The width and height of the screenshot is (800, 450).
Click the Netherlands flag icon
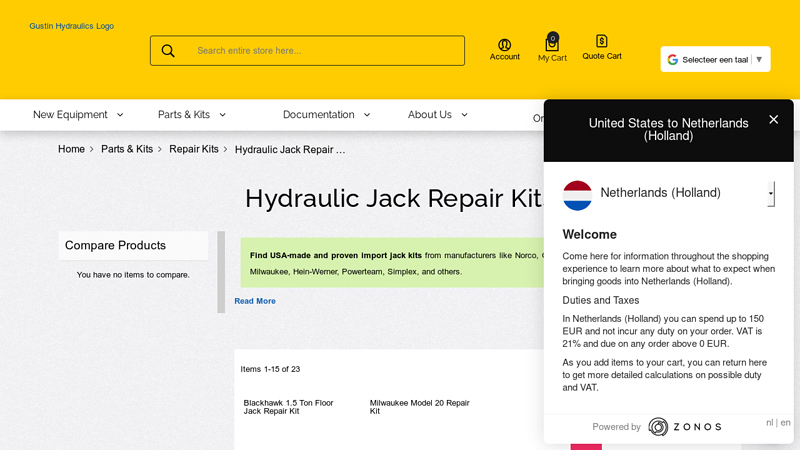(577, 195)
